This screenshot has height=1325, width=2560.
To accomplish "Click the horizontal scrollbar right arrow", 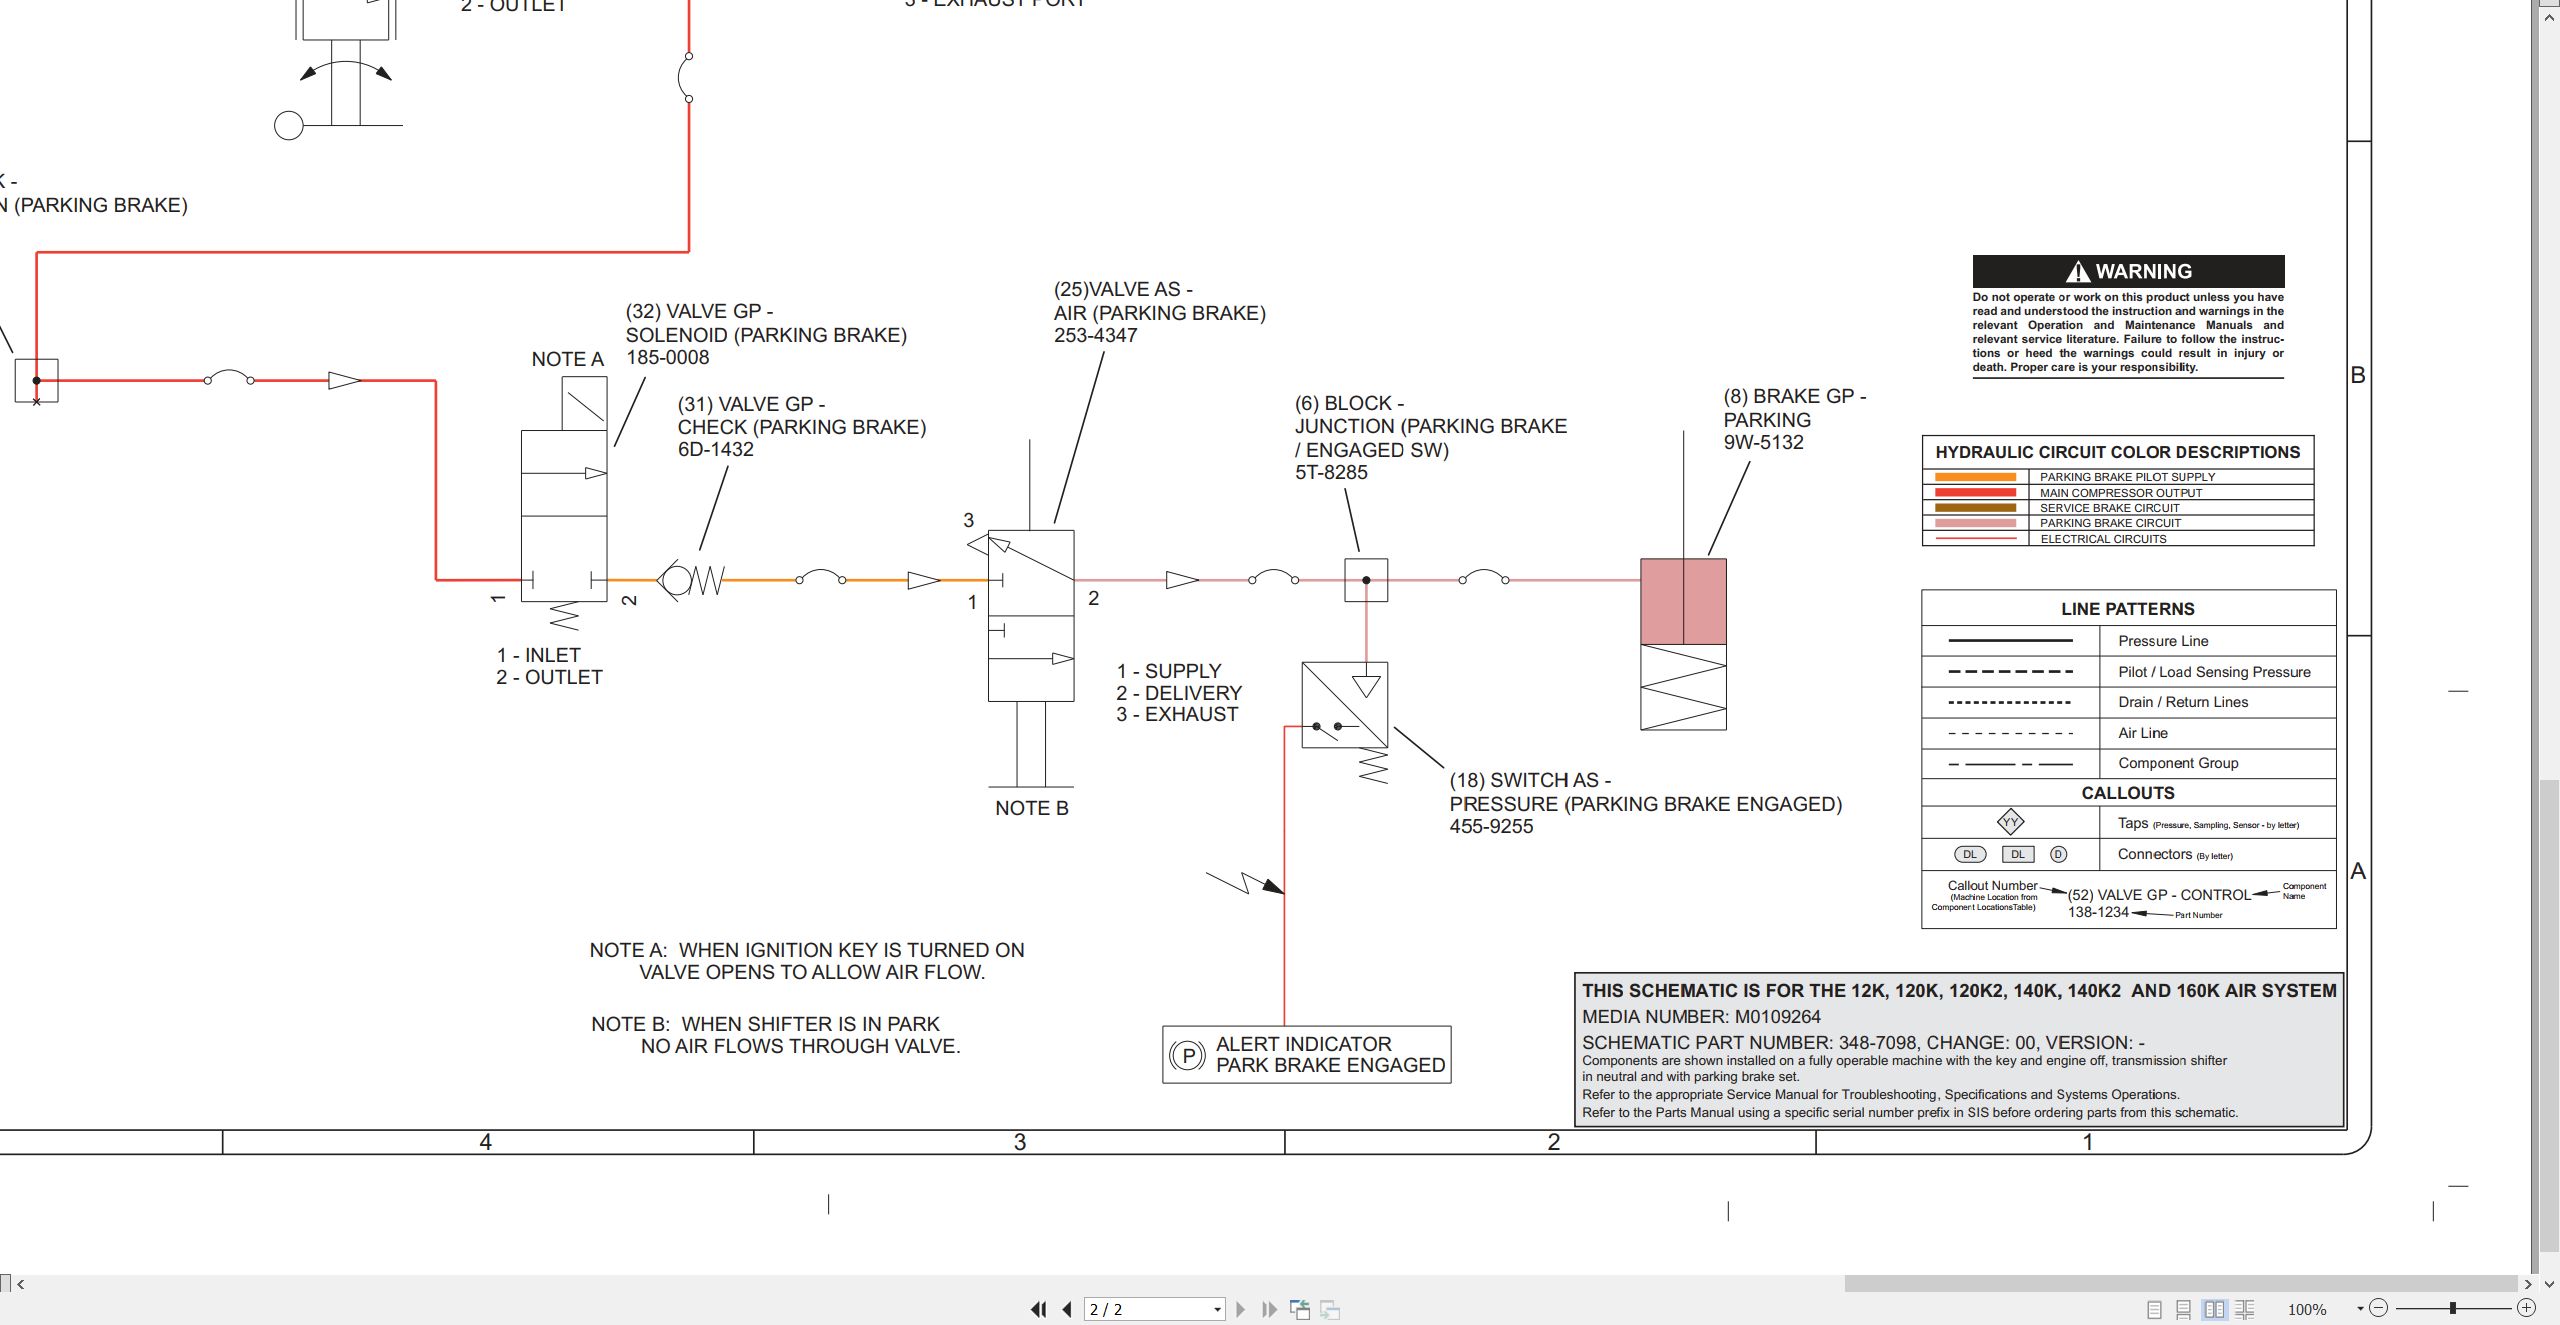I will 2528,1284.
